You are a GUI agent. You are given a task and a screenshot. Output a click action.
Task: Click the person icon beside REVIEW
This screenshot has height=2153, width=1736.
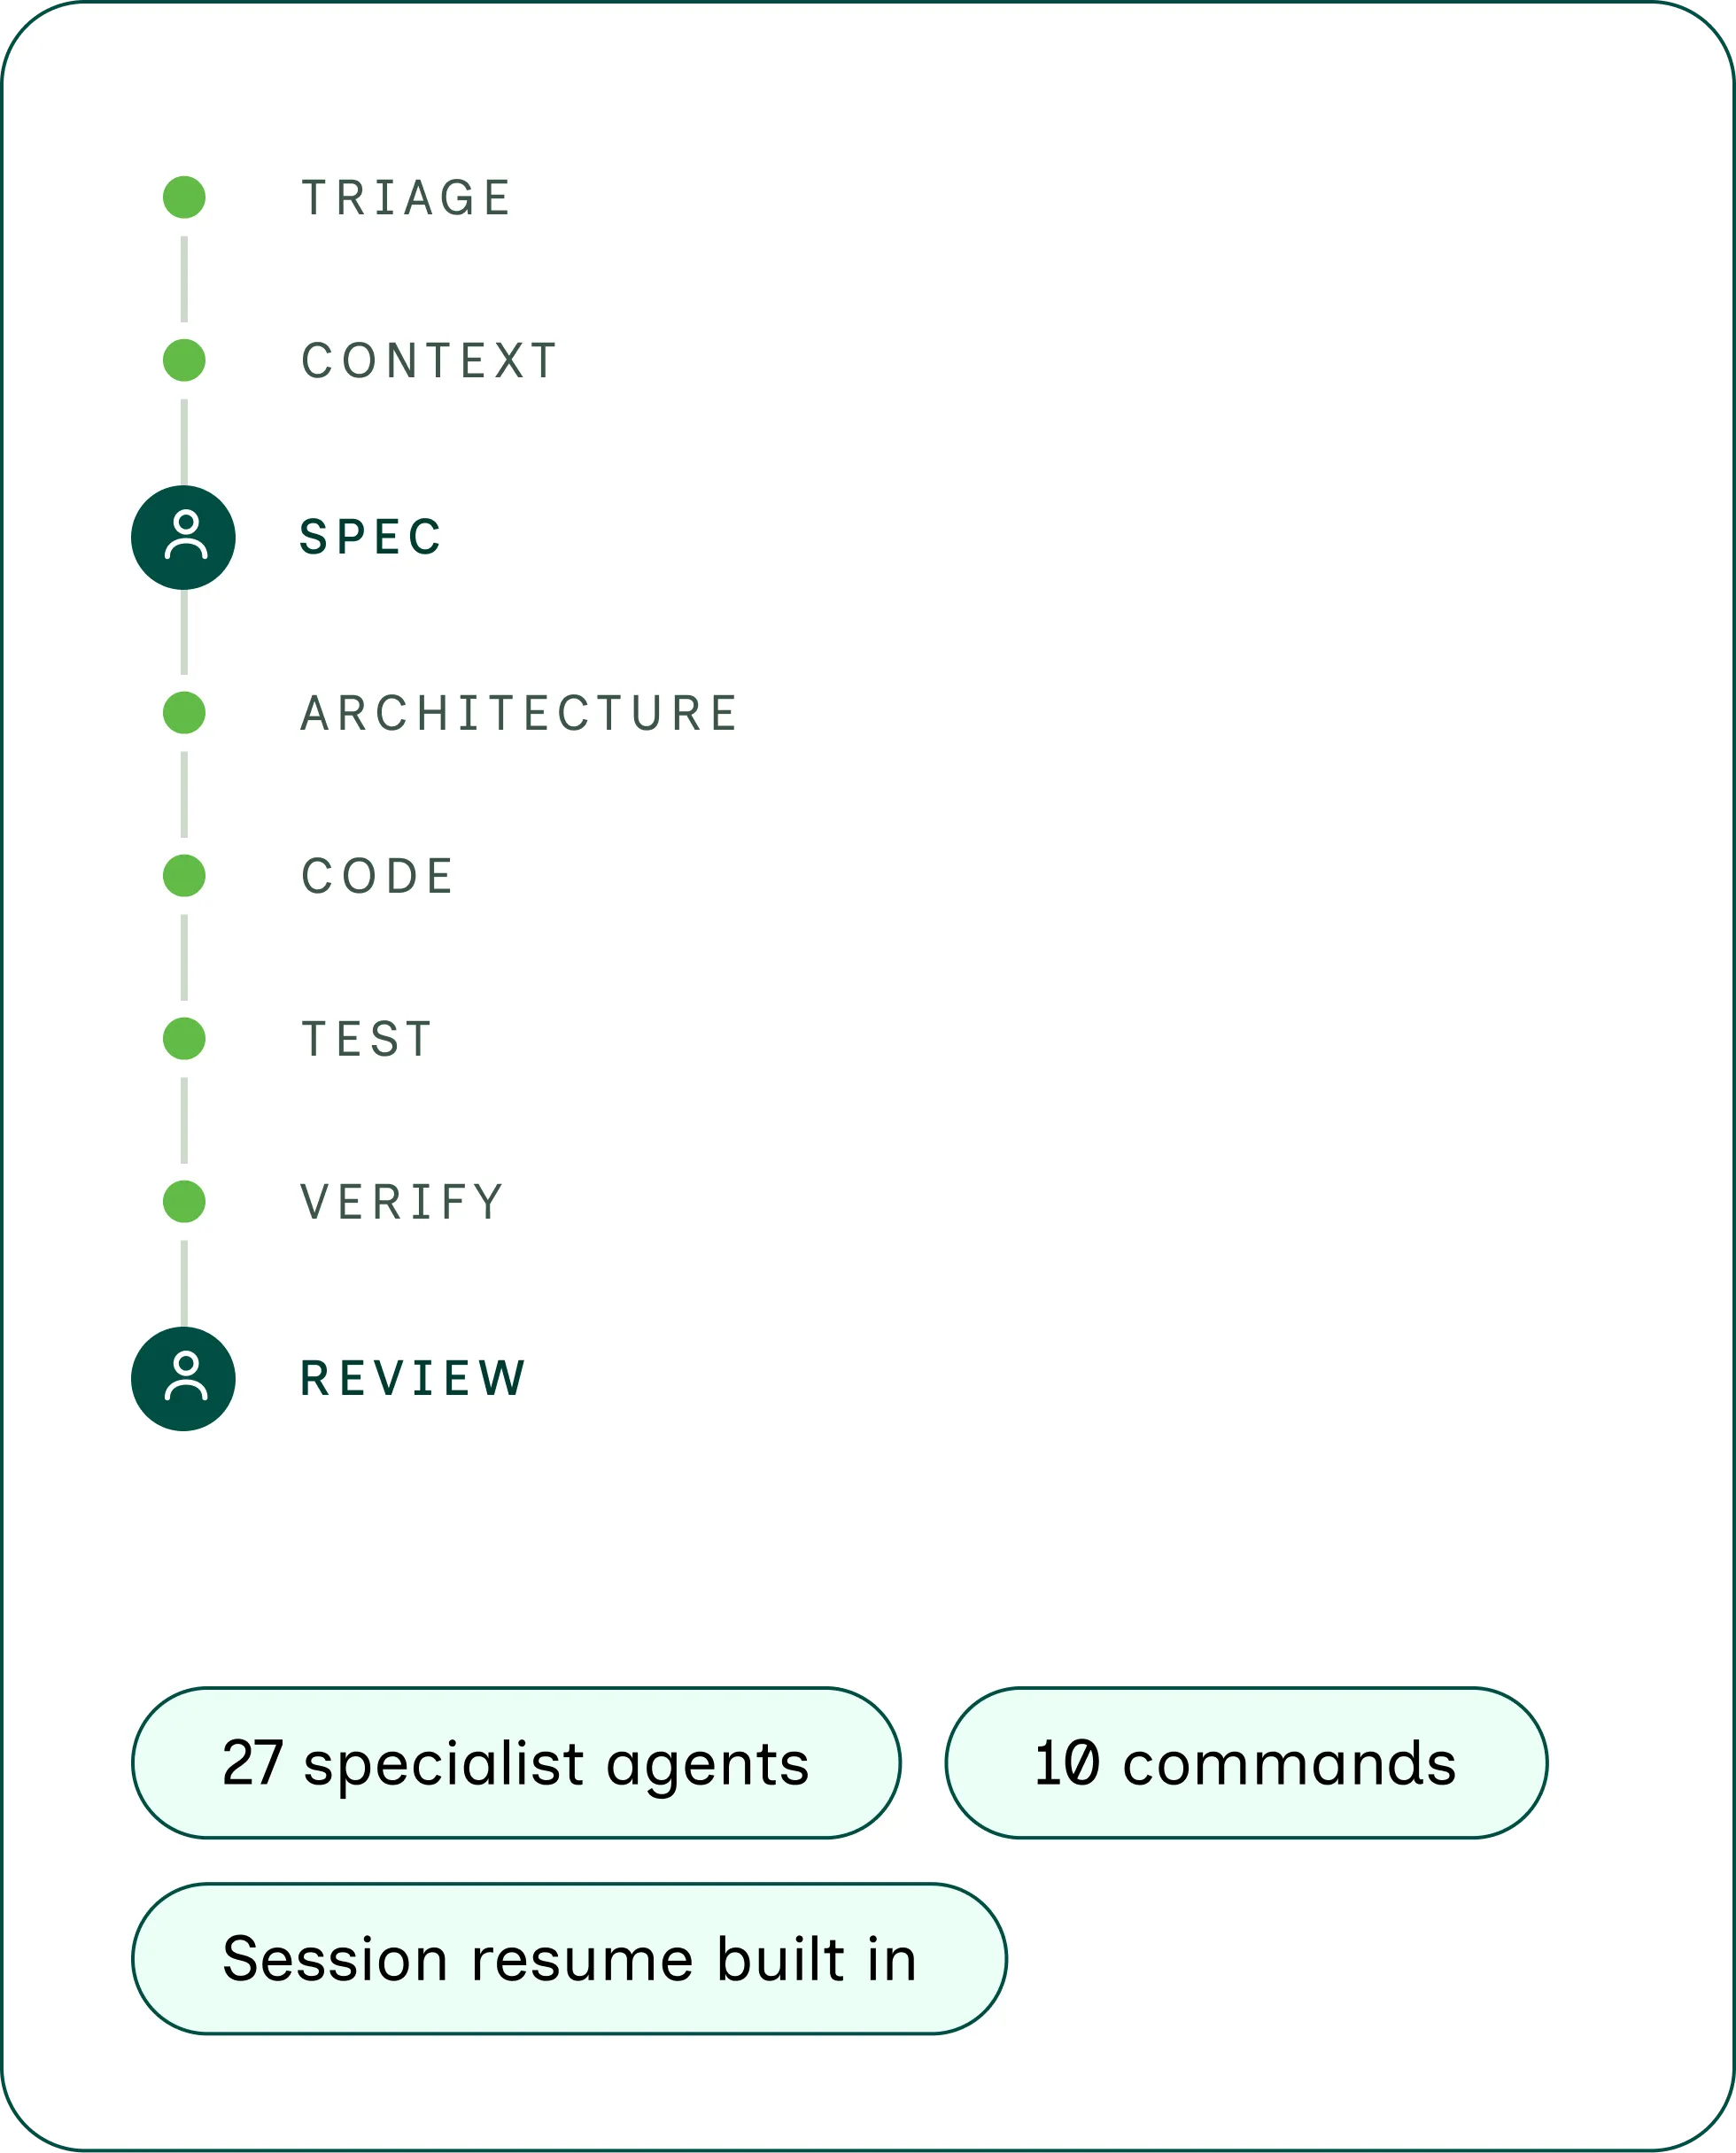(184, 1379)
